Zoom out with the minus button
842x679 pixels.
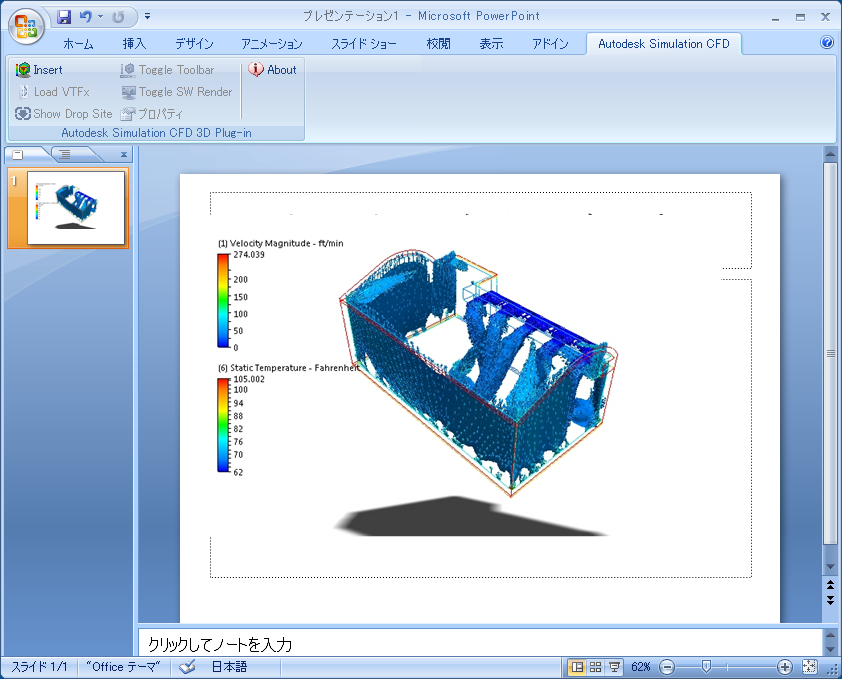point(666,667)
